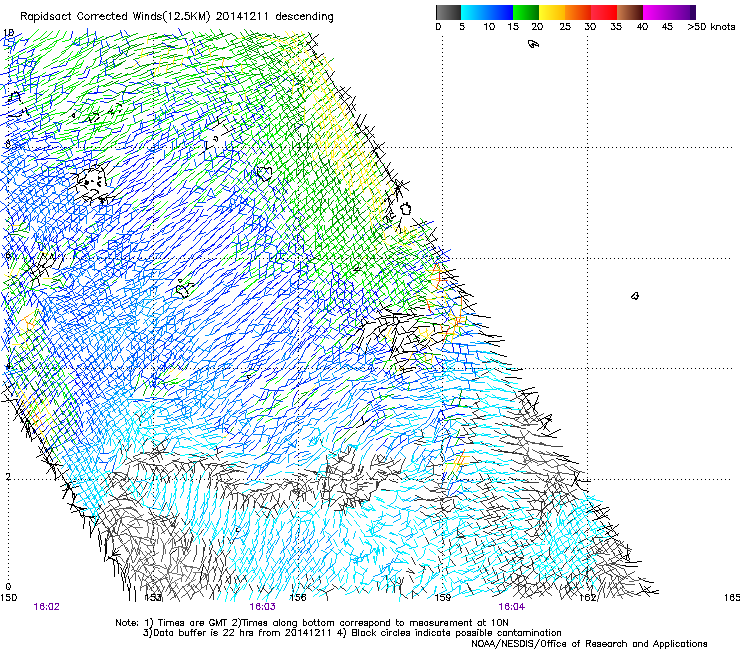Viewport: 740px width, 650px height.
Task: Click the '159' longitude axis label
Action: (x=443, y=598)
